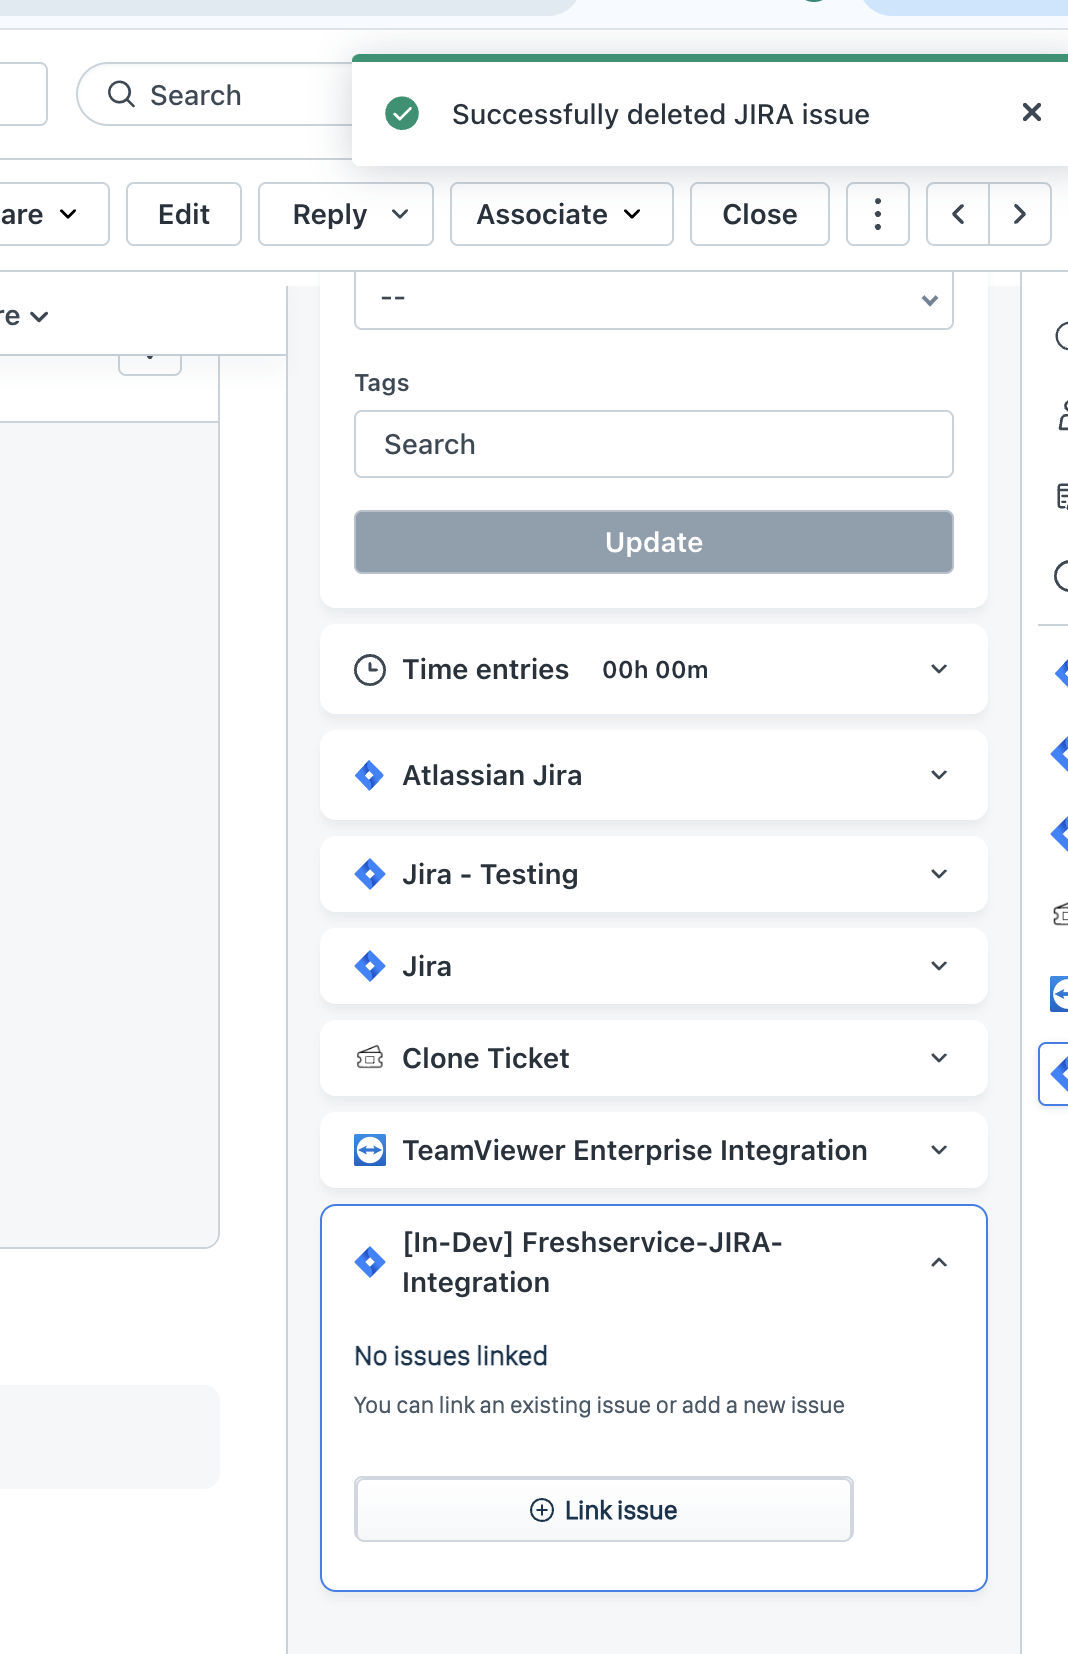This screenshot has height=1654, width=1068.
Task: Click the Jira - Testing diamond icon
Action: (370, 874)
